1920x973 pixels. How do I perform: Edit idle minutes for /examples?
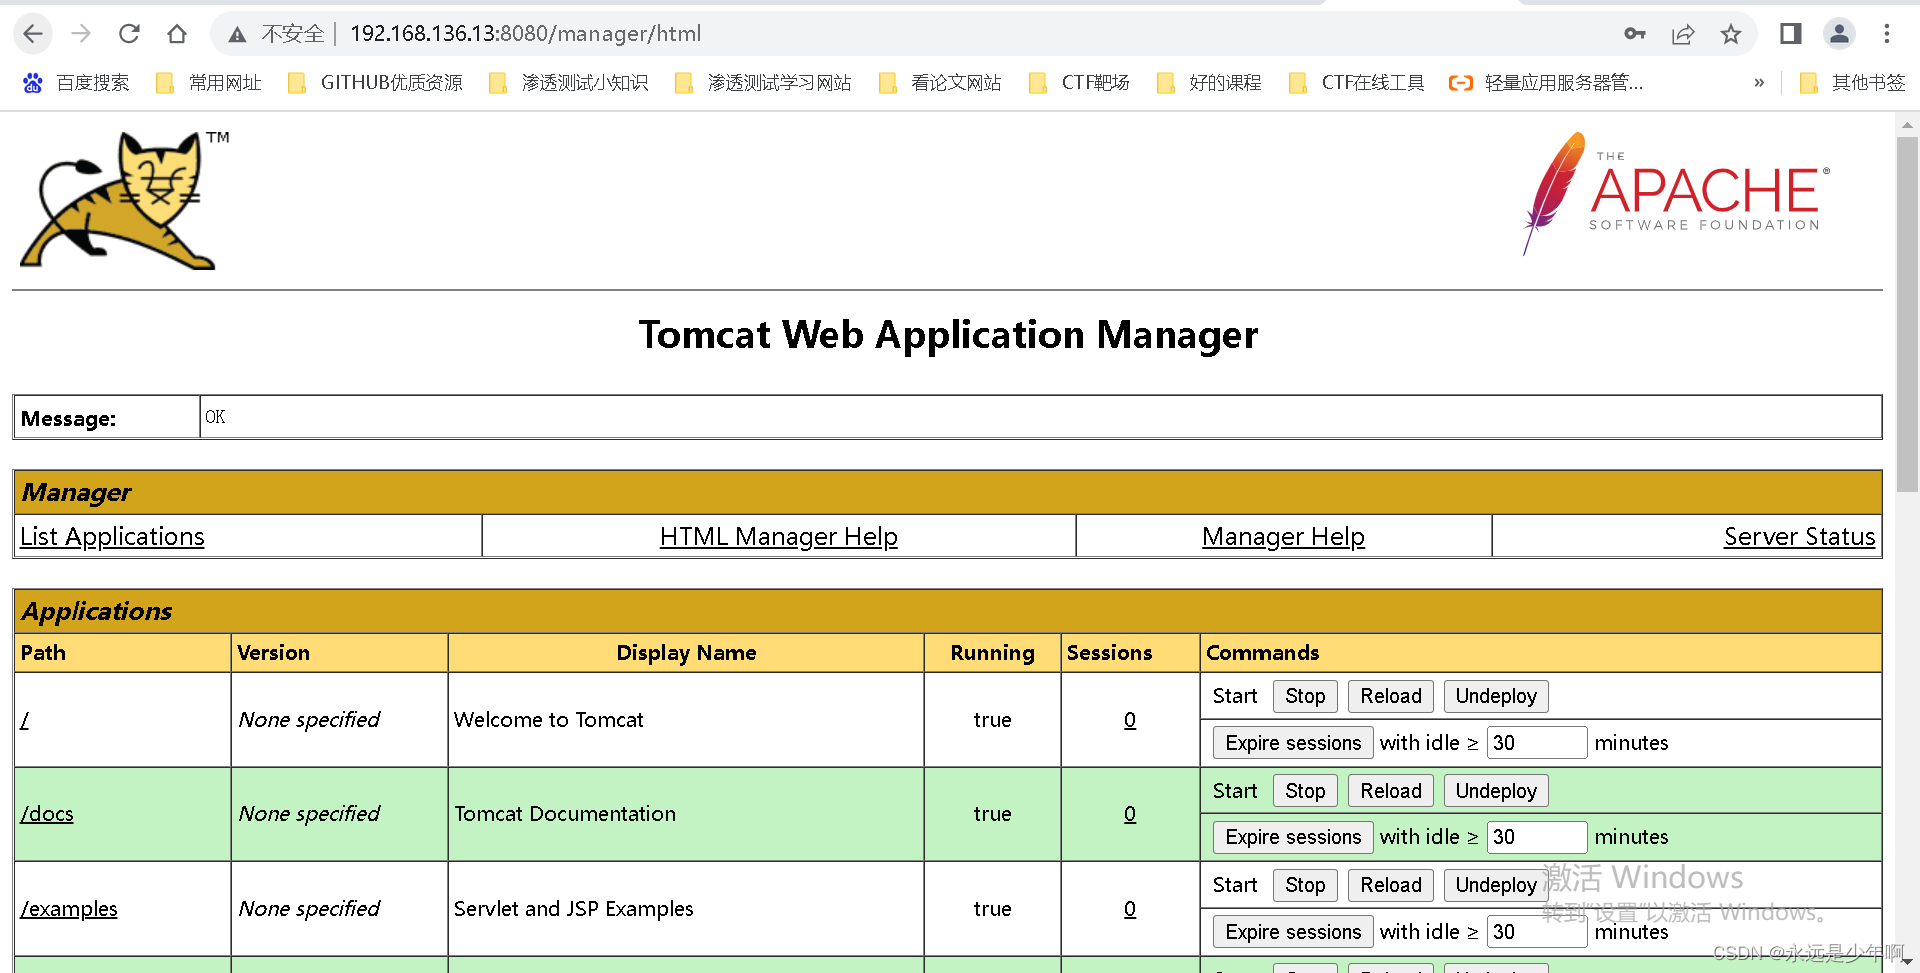[x=1537, y=932]
